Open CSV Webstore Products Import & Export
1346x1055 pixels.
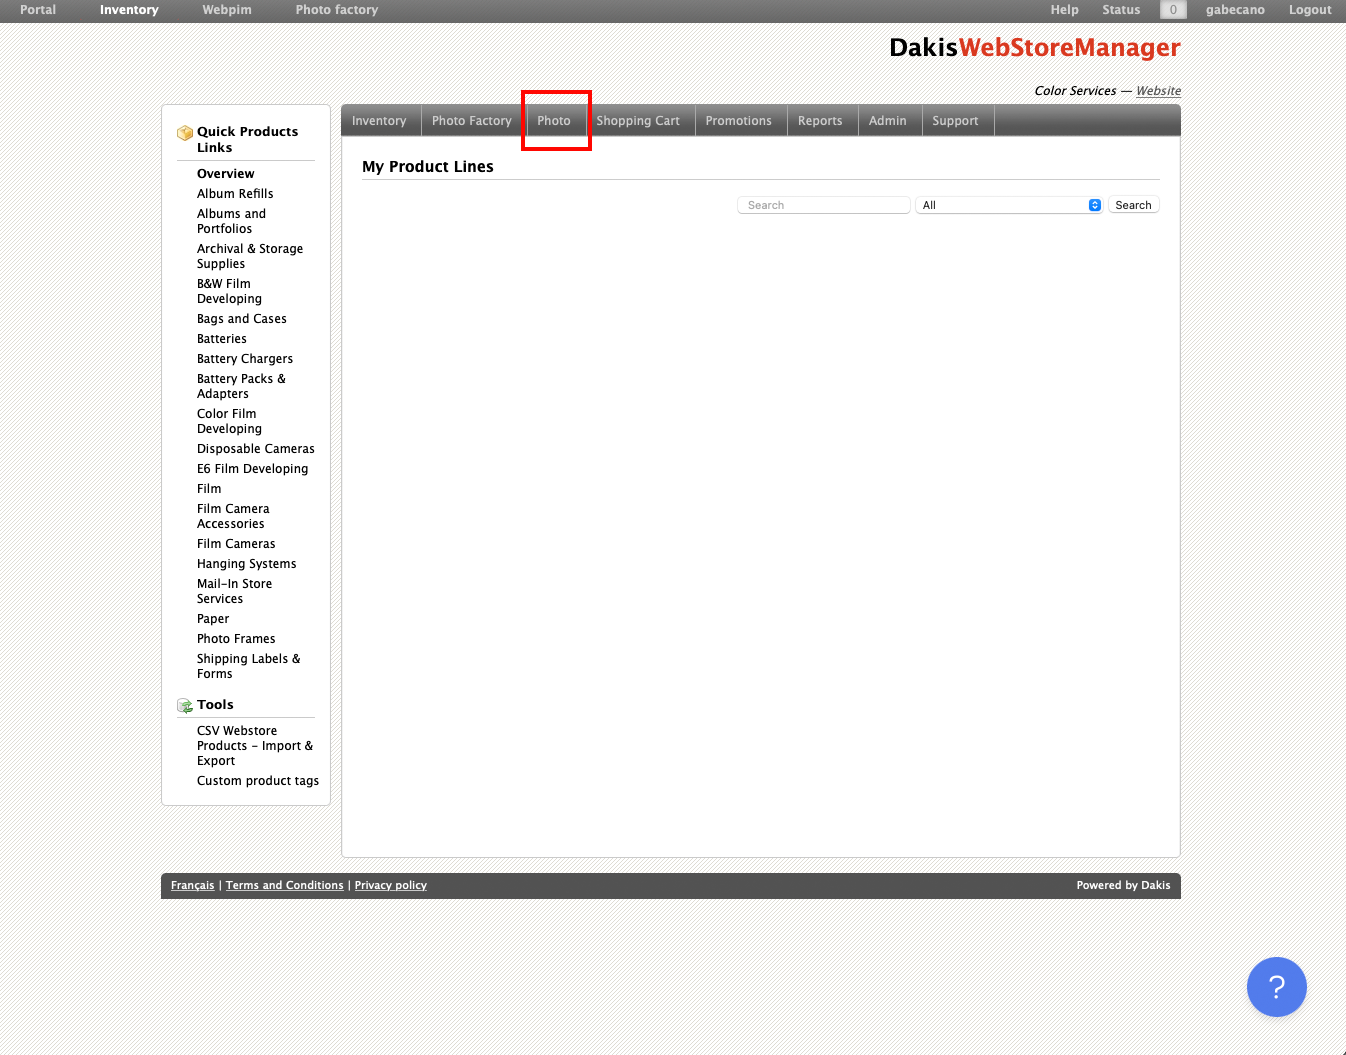point(254,746)
